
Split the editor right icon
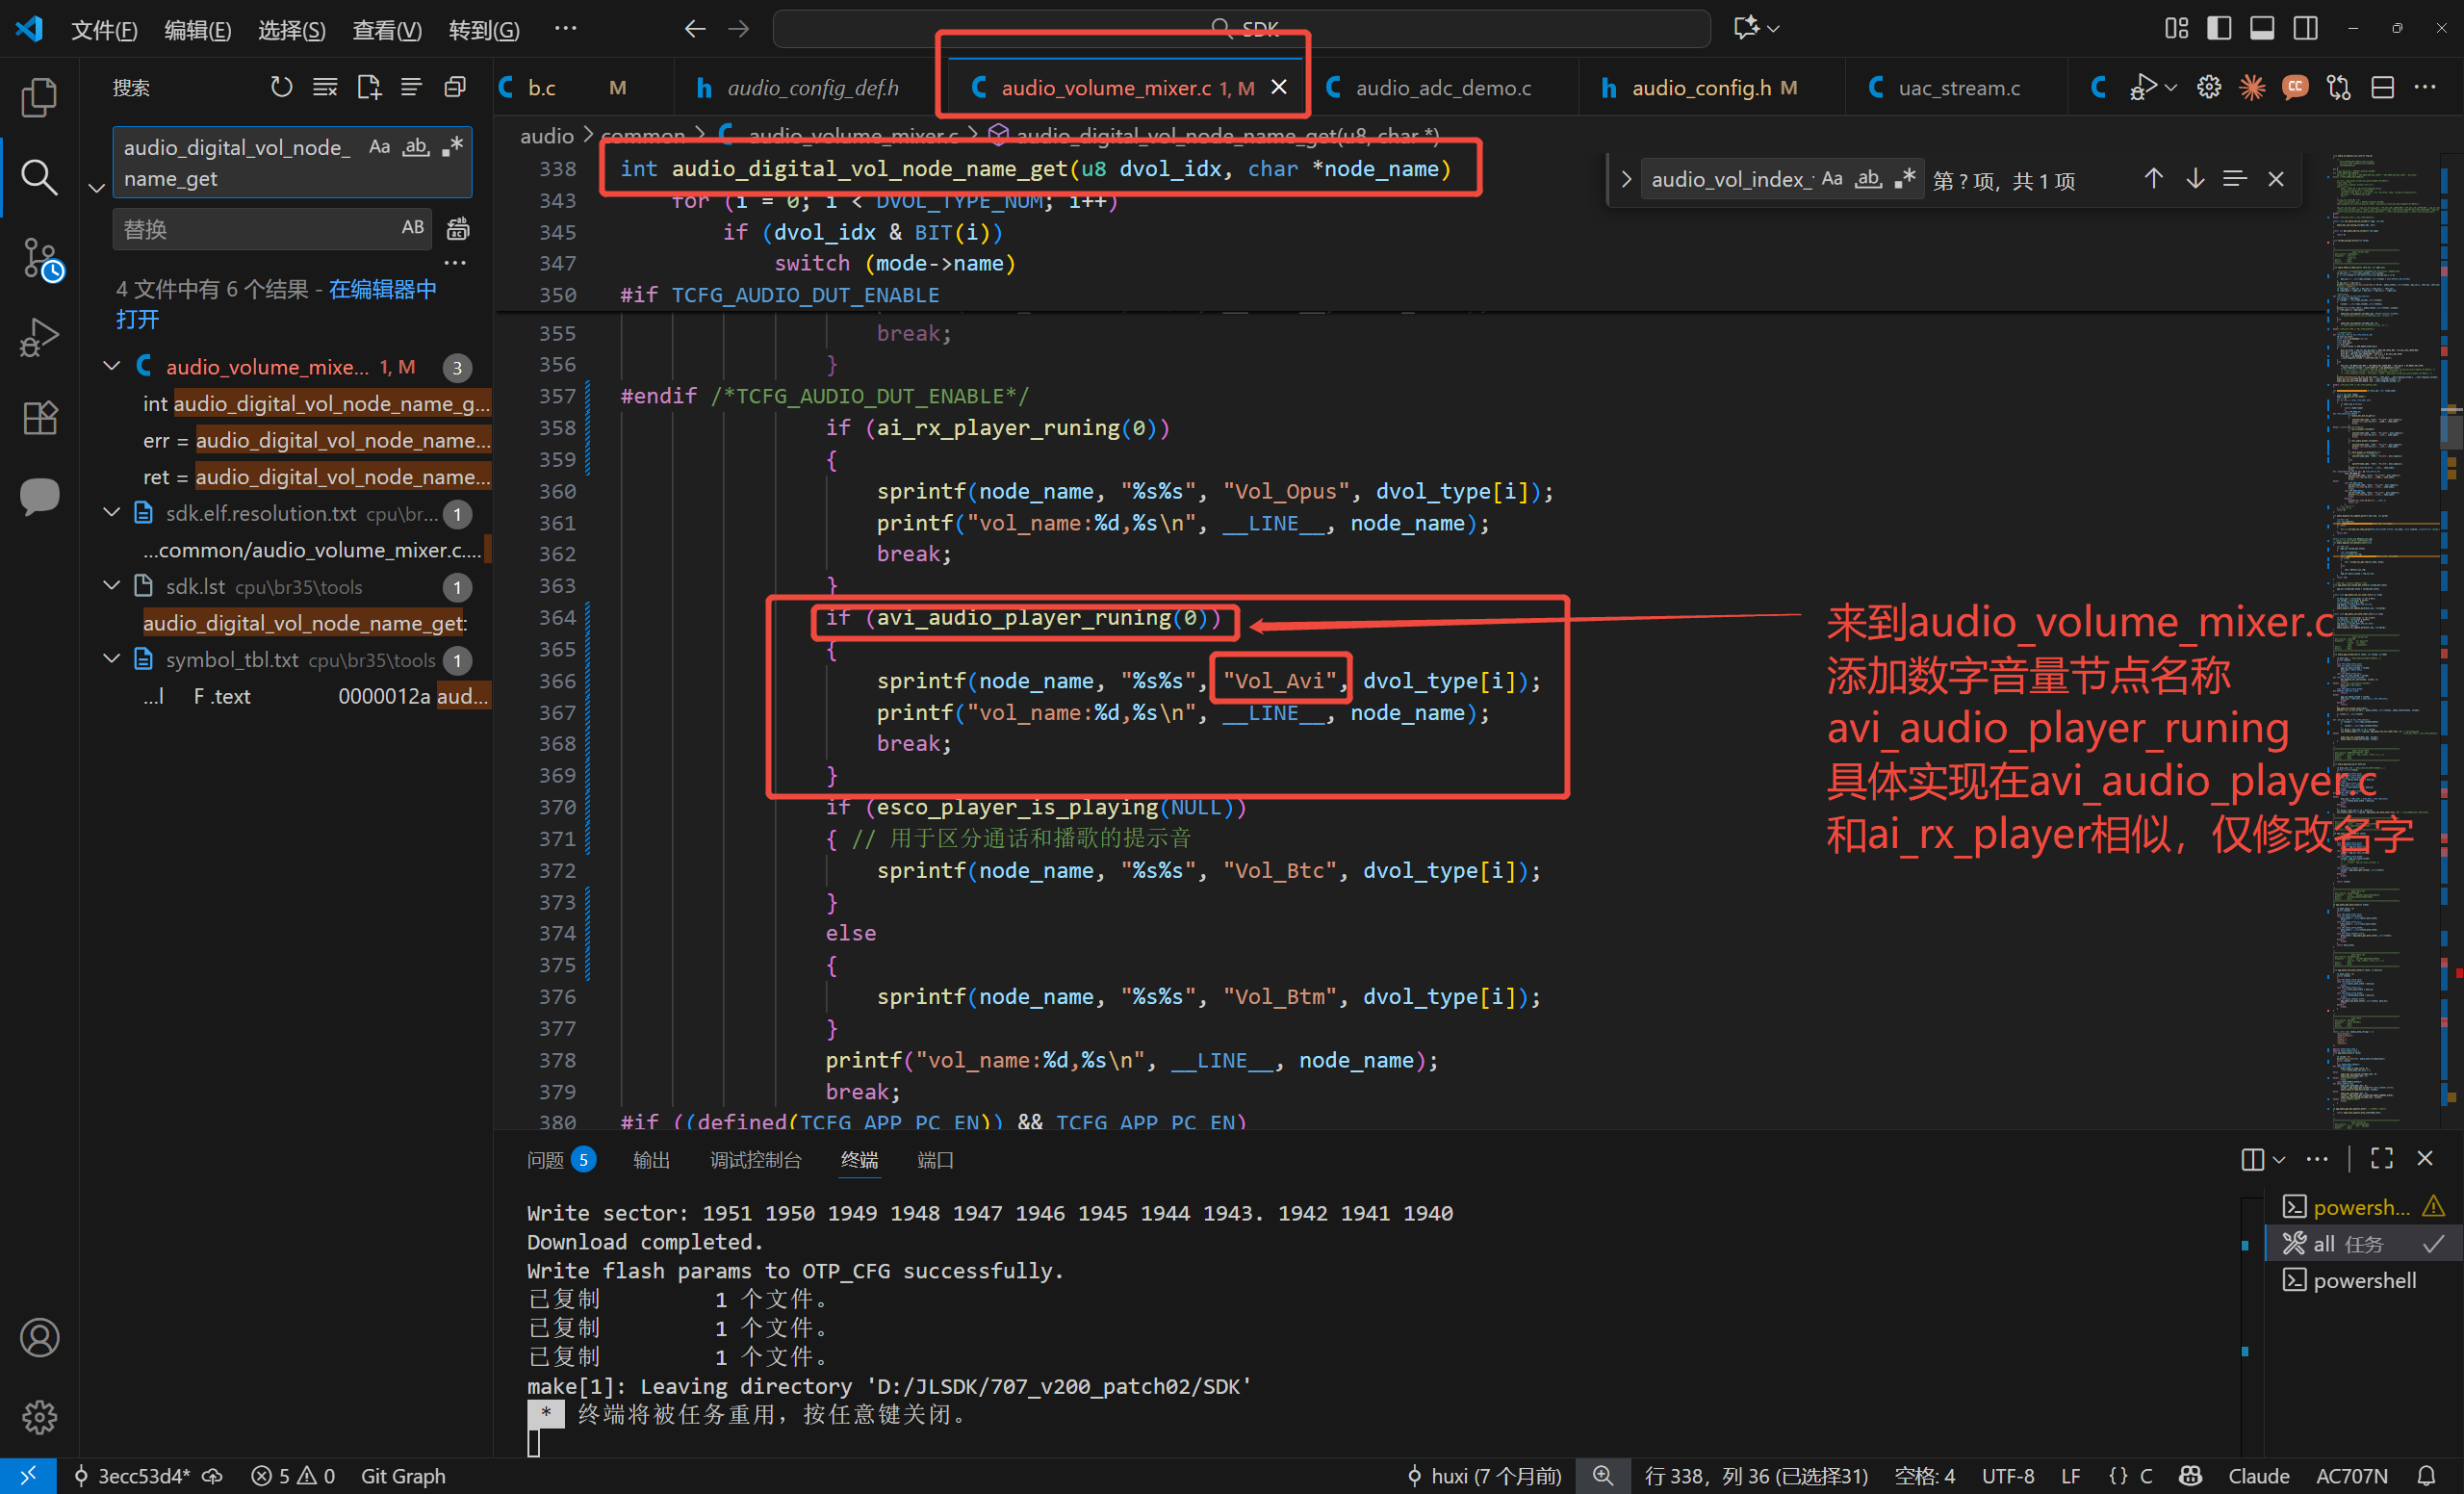click(x=2383, y=88)
